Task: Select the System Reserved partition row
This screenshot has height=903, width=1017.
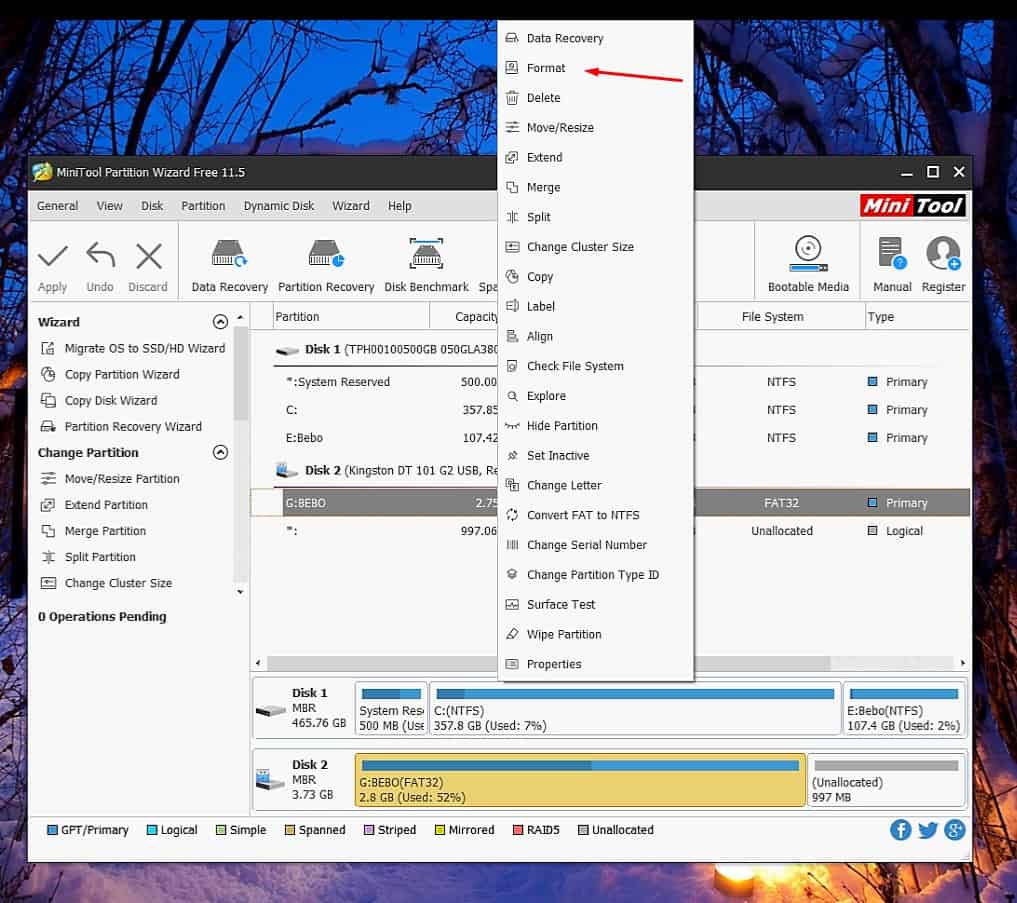Action: (x=610, y=382)
